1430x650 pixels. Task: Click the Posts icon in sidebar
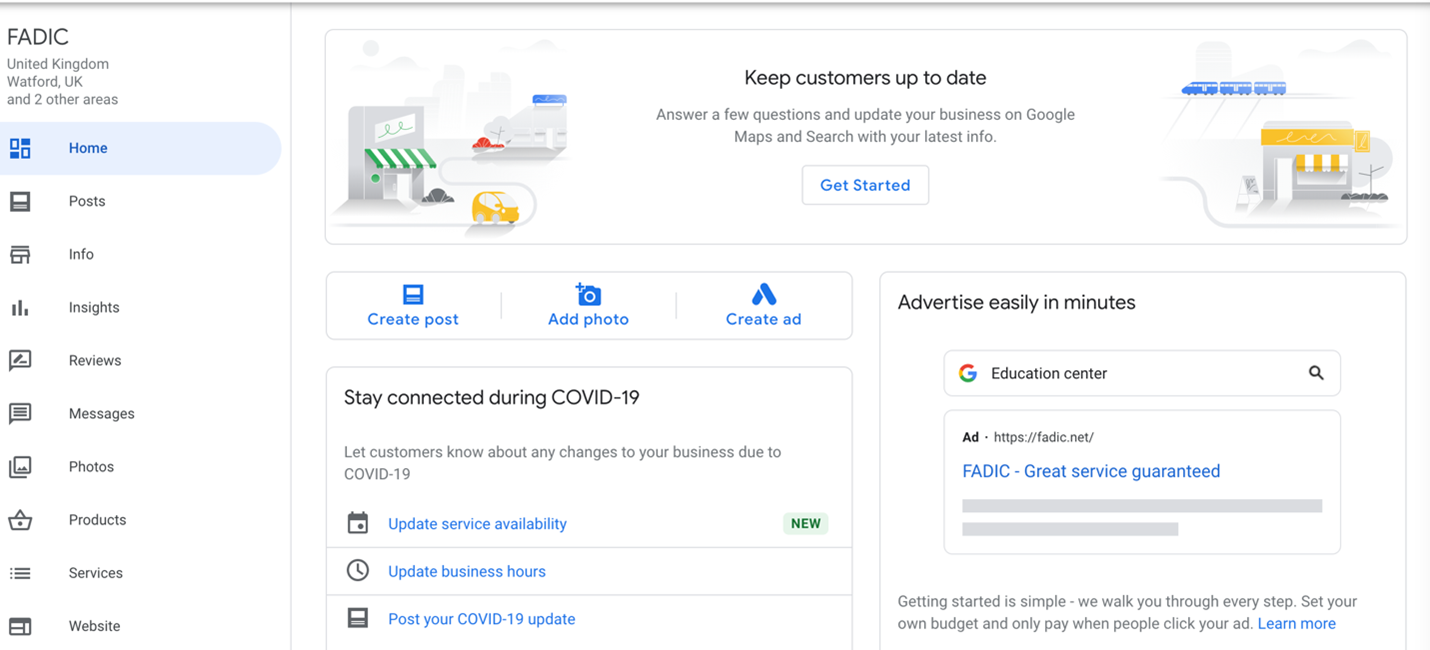tap(20, 201)
